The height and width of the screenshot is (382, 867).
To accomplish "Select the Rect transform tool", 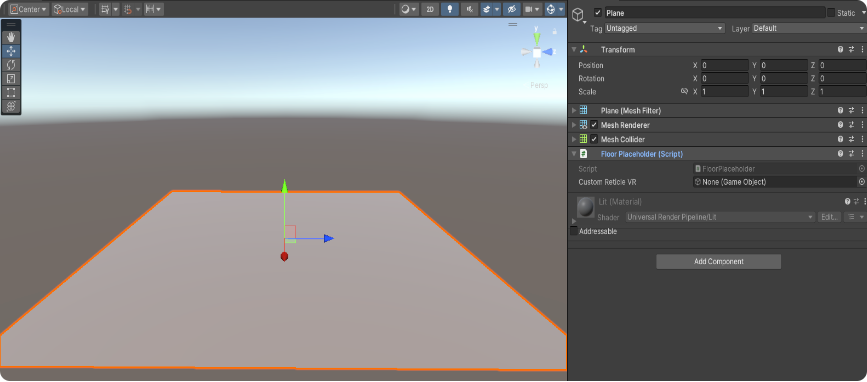I will click(x=11, y=92).
